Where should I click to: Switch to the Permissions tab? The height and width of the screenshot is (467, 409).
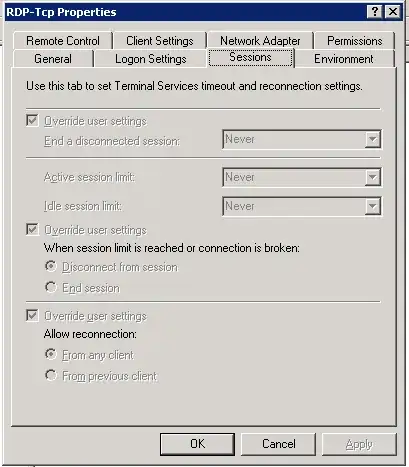[x=355, y=41]
